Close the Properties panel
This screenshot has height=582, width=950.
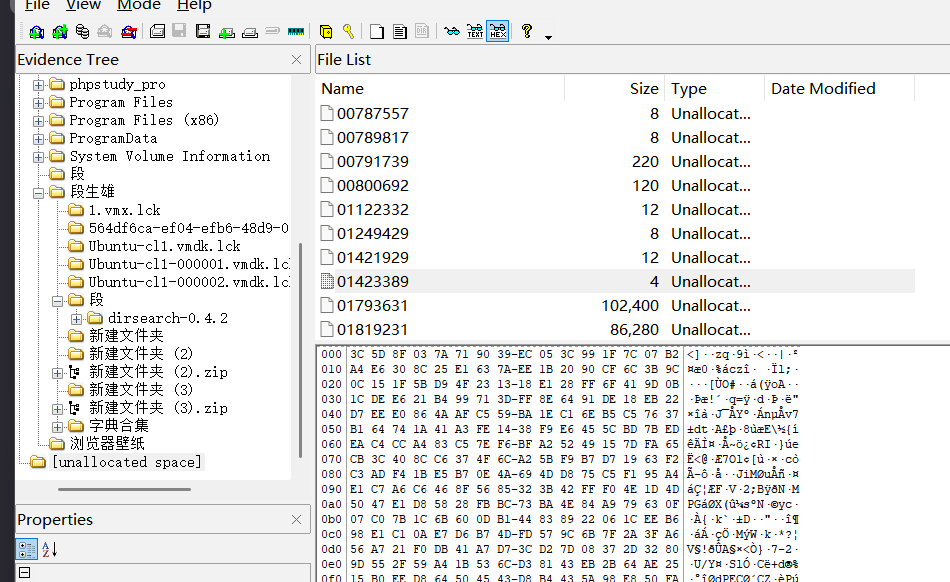click(x=296, y=520)
